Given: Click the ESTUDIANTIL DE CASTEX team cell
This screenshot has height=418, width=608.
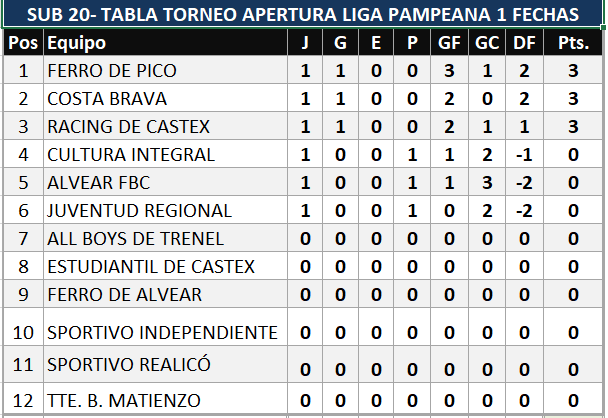Looking at the screenshot, I should tap(150, 267).
